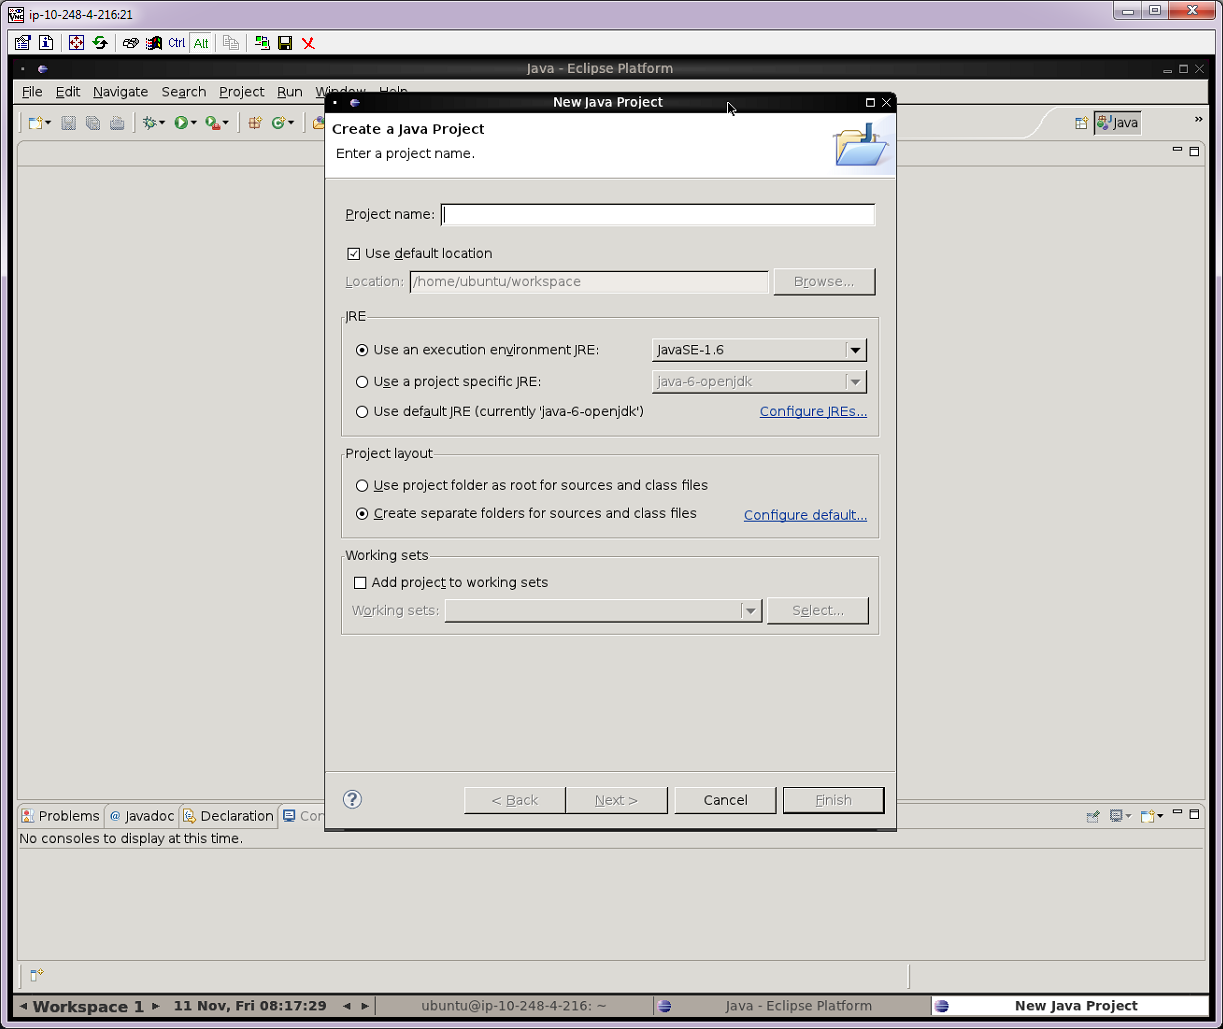Image resolution: width=1223 pixels, height=1029 pixels.
Task: Select the Debug toolbar icon
Action: tap(150, 122)
